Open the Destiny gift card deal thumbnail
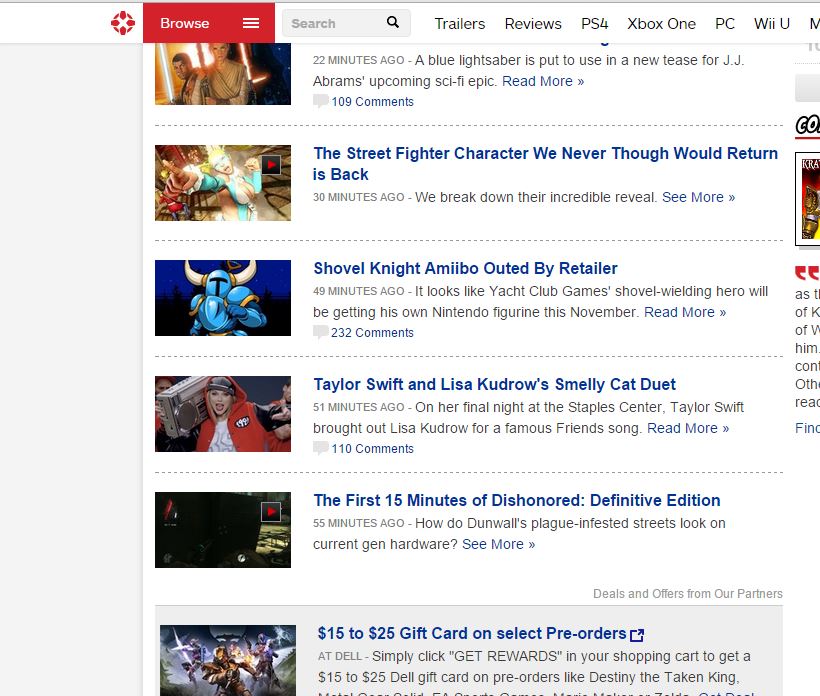This screenshot has height=696, width=820. click(228, 660)
